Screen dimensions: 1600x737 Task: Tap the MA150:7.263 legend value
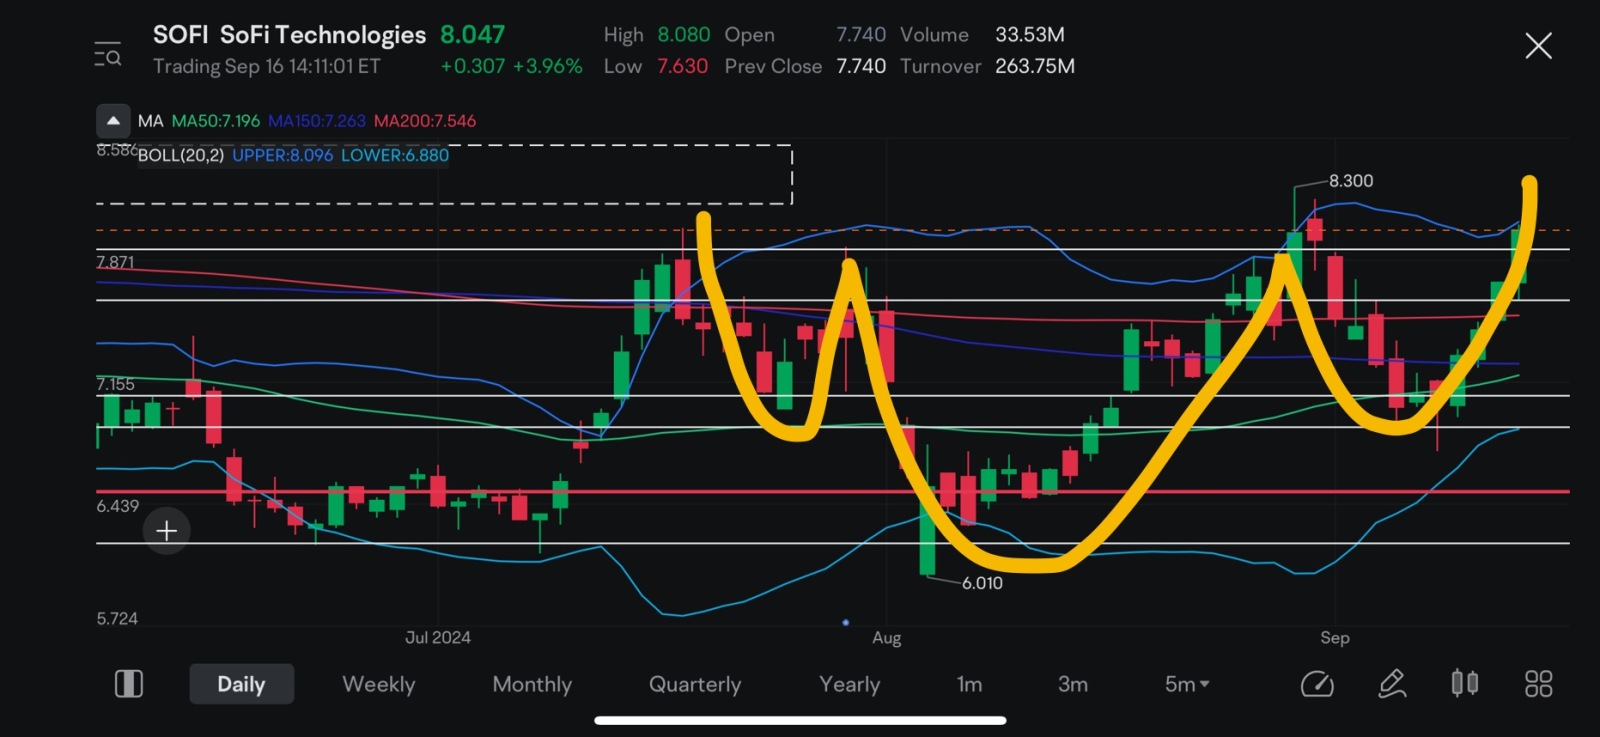(317, 121)
